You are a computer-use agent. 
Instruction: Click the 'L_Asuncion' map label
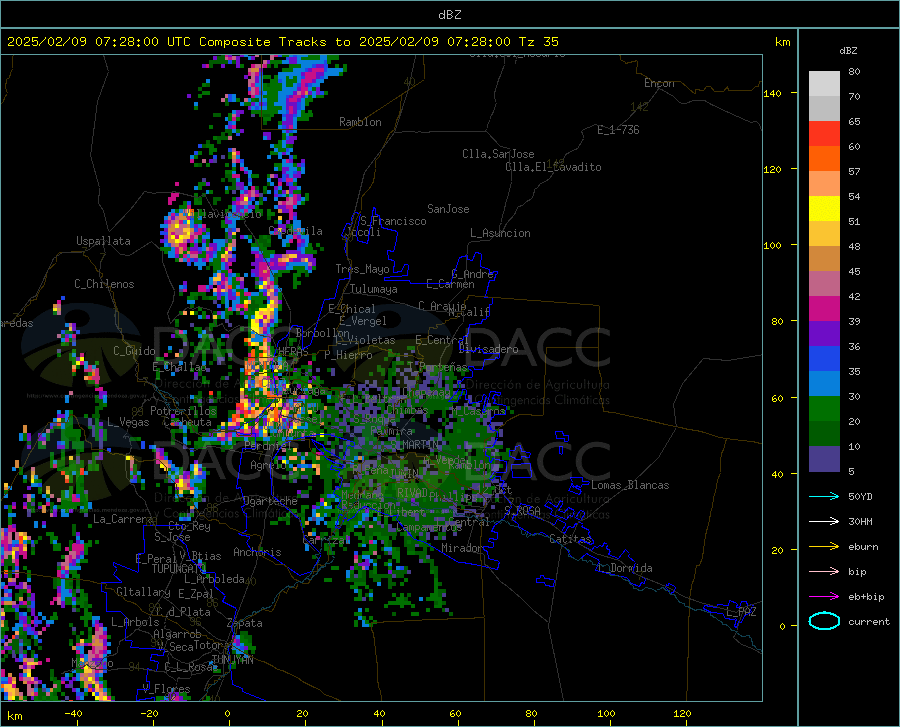[x=500, y=233]
